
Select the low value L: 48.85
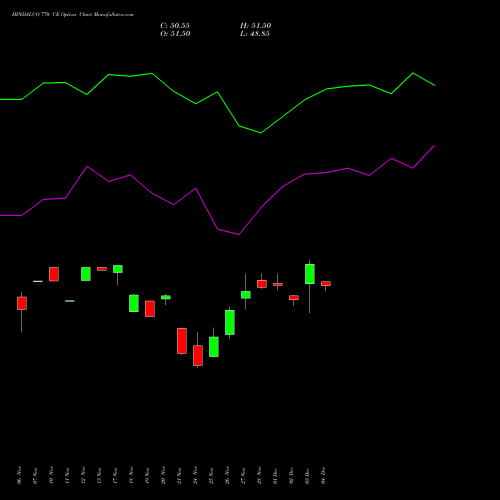(x=255, y=34)
